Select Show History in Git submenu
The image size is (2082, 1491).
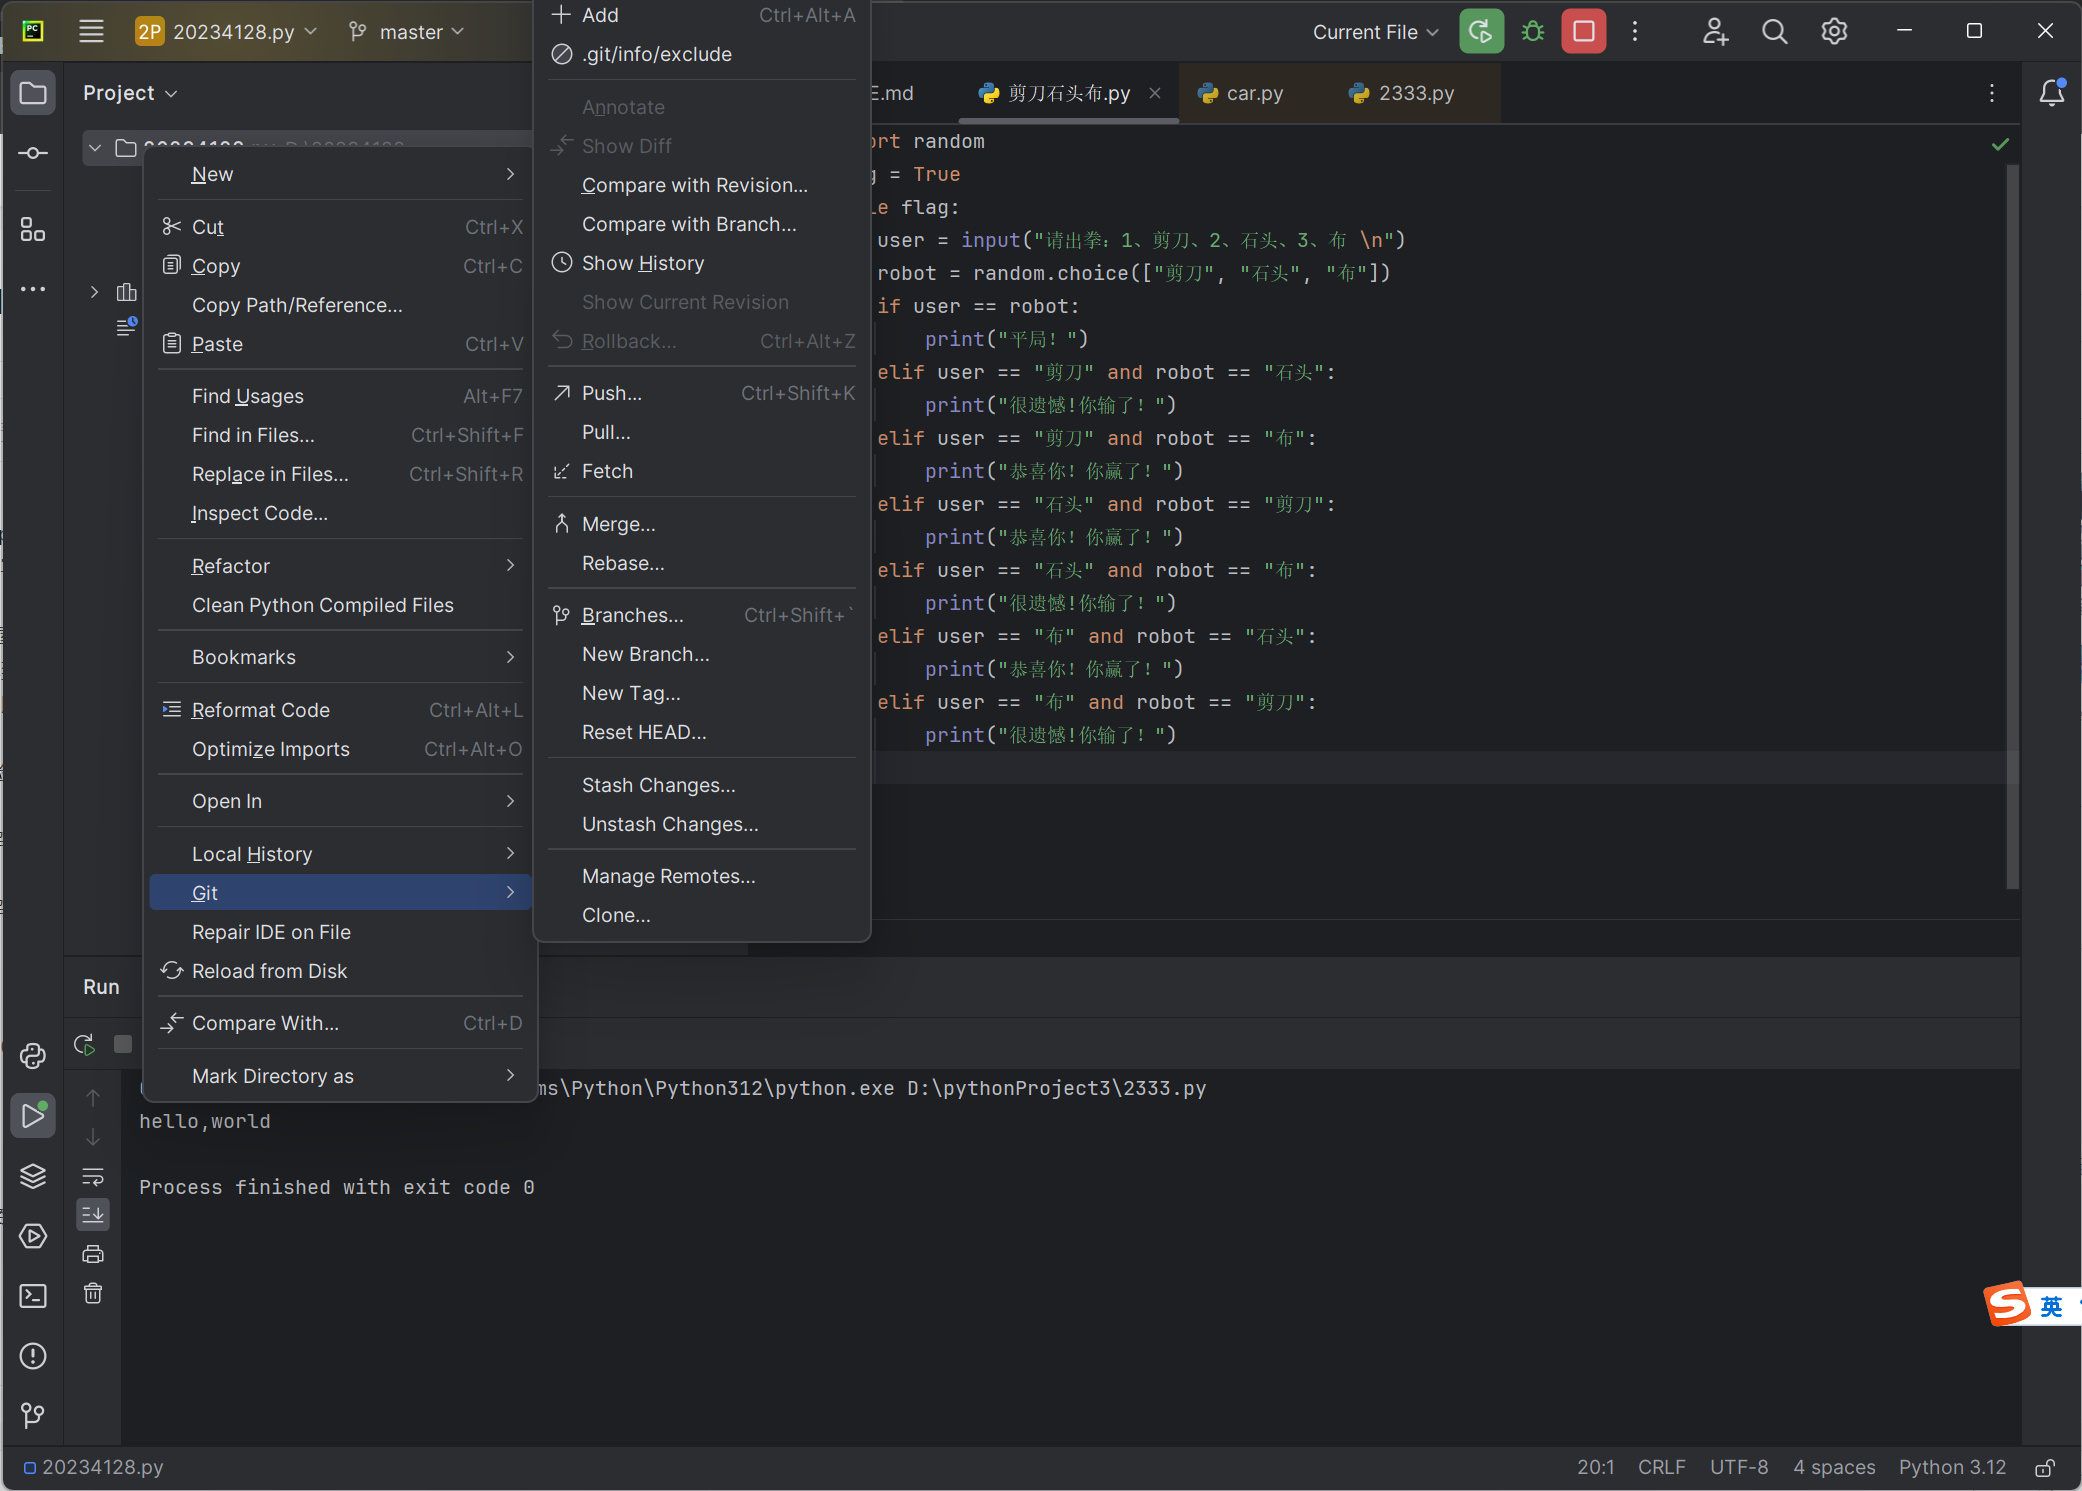(643, 263)
